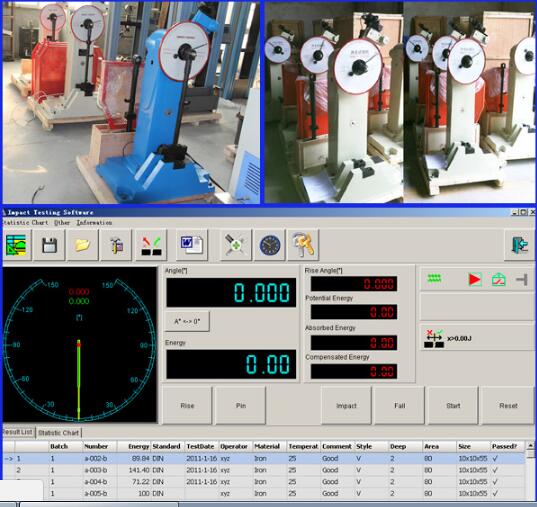The image size is (537, 507).
Task: Click energy value 71.22
Action: pyautogui.click(x=141, y=482)
